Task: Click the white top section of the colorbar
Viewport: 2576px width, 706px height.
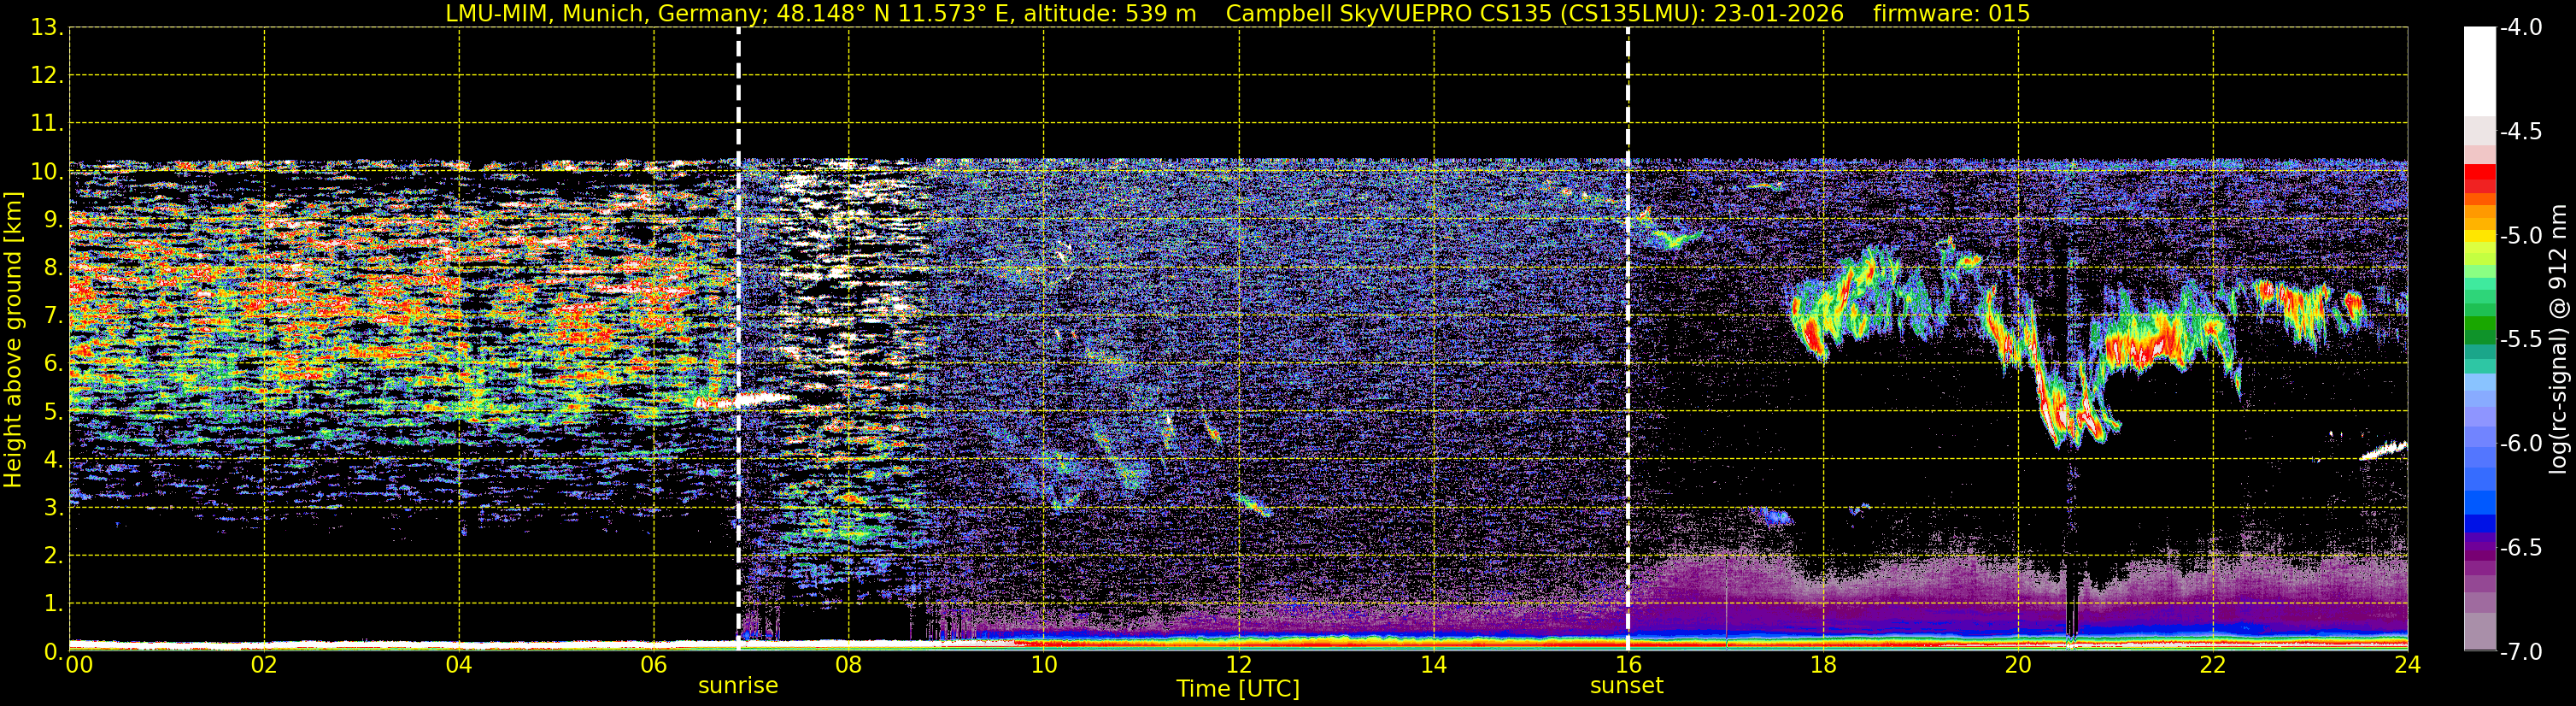Action: tap(2480, 72)
